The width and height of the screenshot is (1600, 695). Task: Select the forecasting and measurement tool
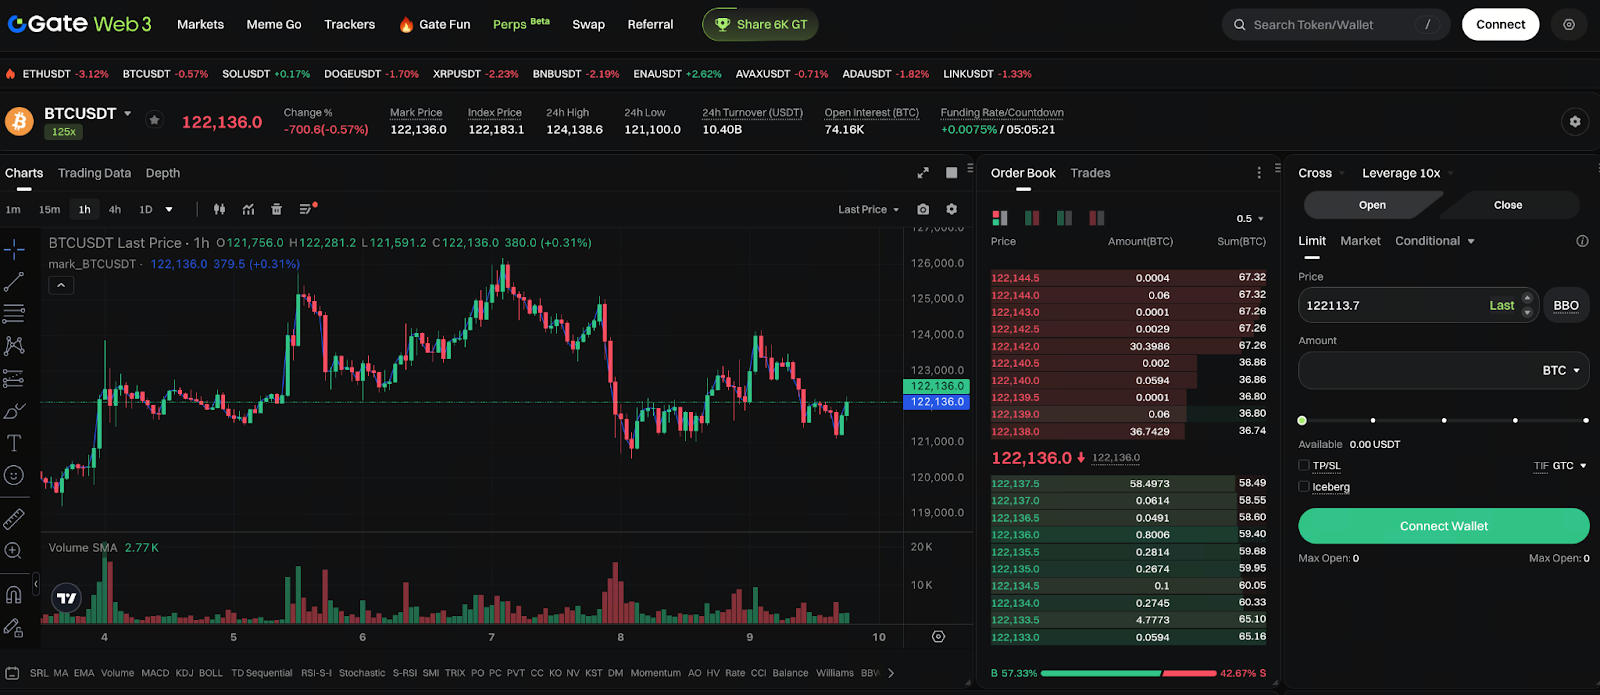pyautogui.click(x=14, y=379)
